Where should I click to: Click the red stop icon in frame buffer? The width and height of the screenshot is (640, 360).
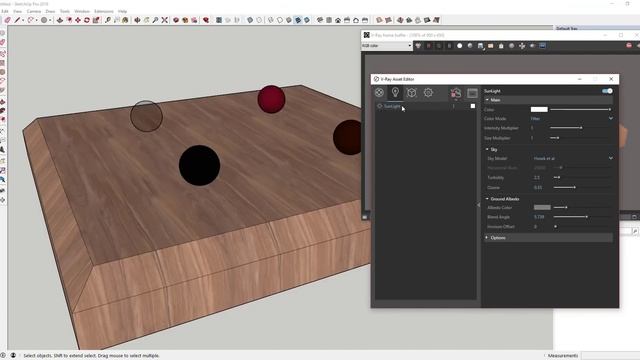tap(629, 46)
